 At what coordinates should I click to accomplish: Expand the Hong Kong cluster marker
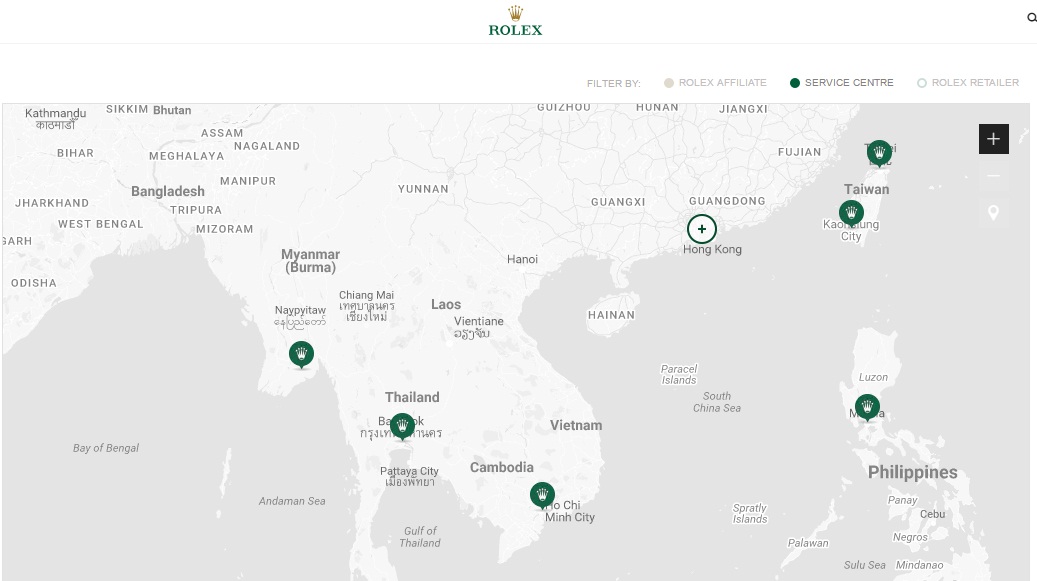point(702,229)
